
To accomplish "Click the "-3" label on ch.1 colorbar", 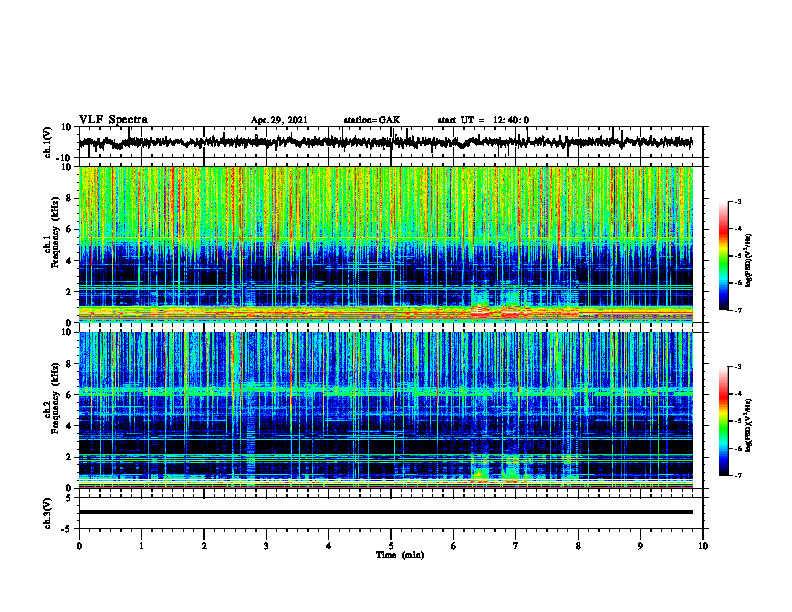I will coord(738,201).
